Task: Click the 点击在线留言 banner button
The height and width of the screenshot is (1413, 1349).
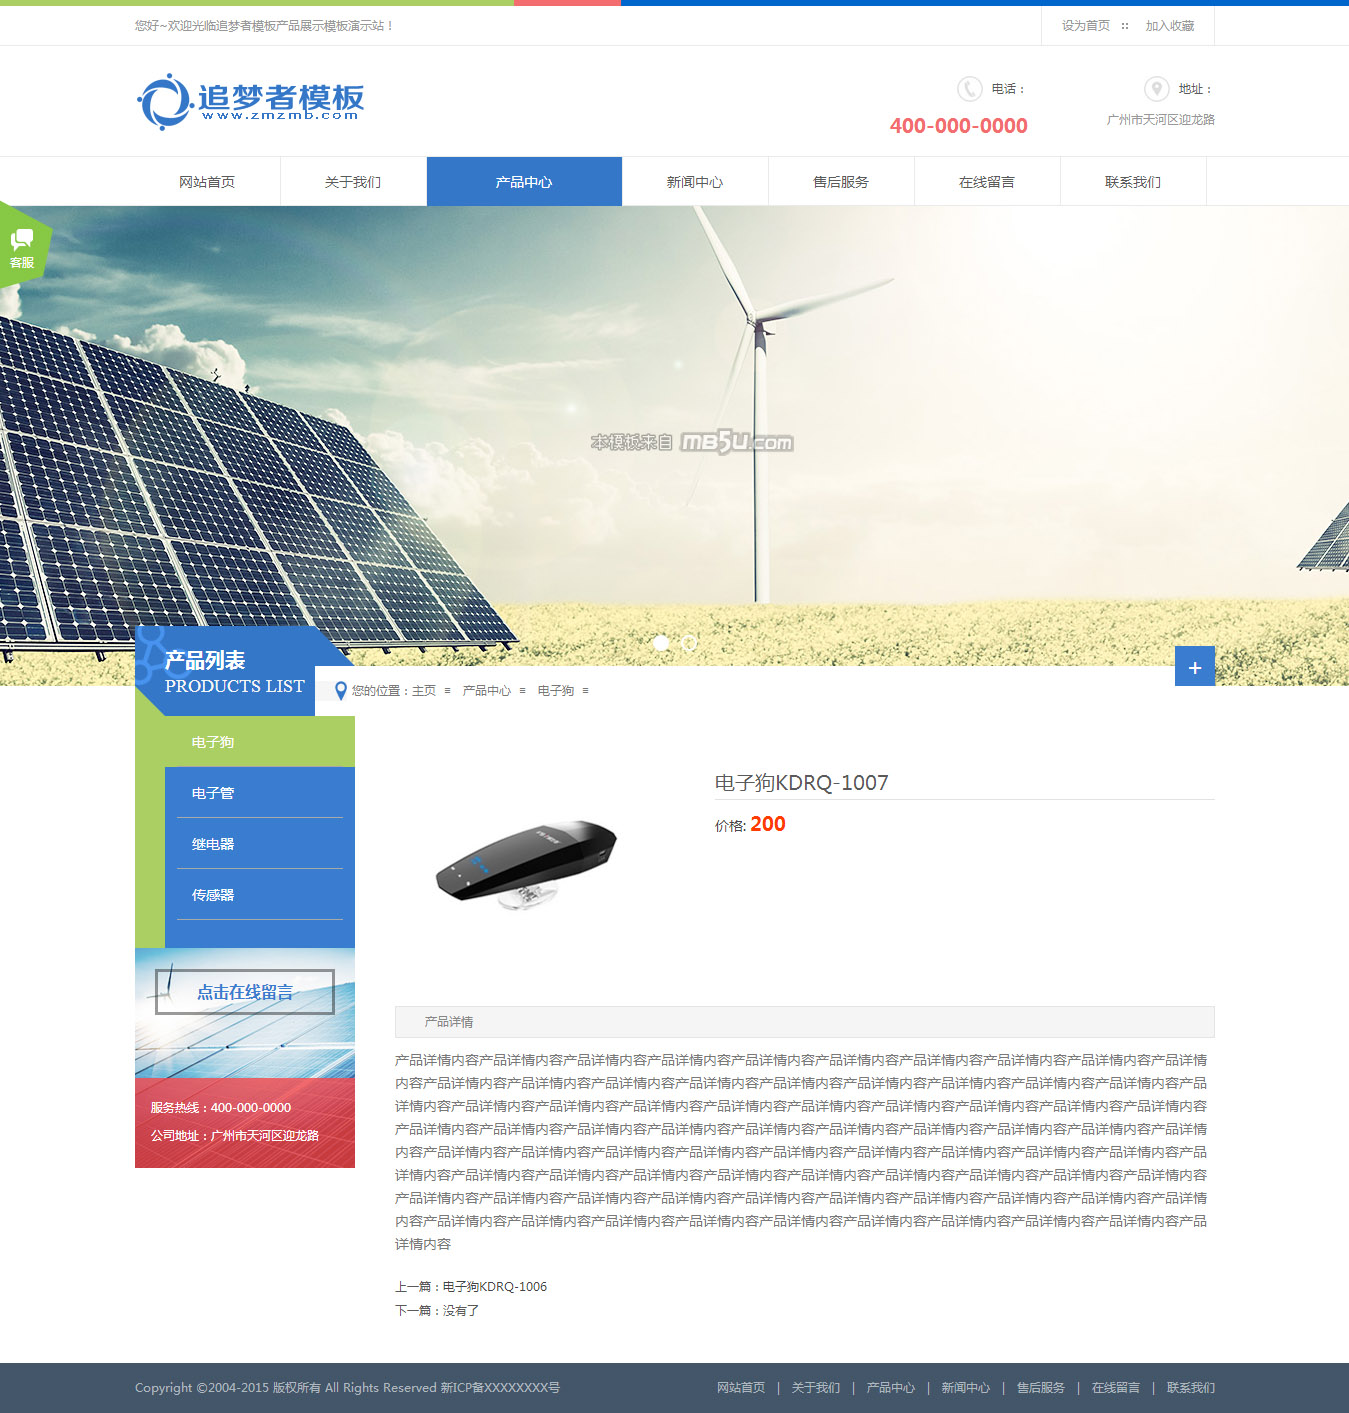Action: point(245,992)
